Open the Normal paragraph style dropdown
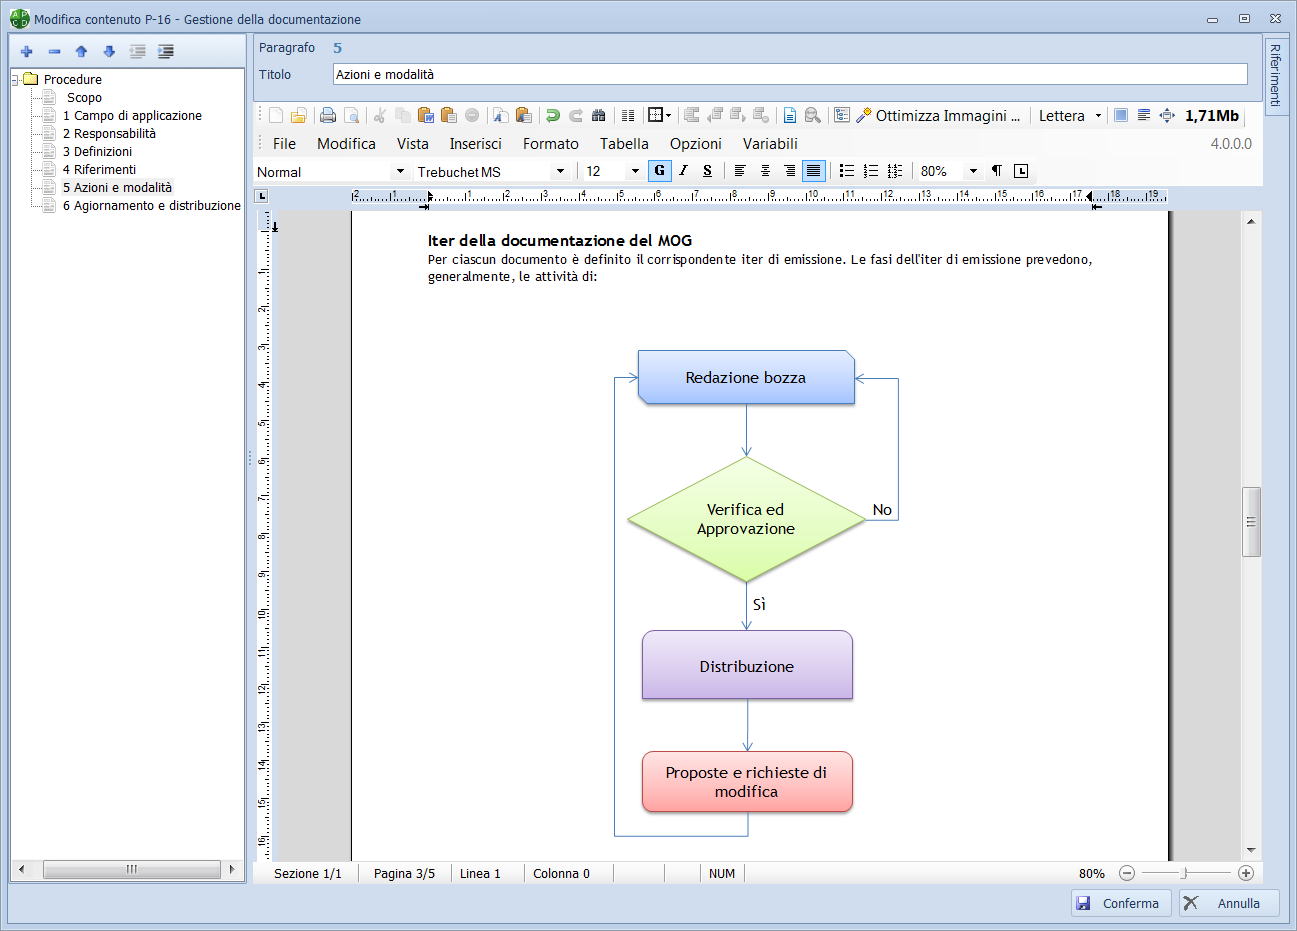This screenshot has height=931, width=1297. 400,171
